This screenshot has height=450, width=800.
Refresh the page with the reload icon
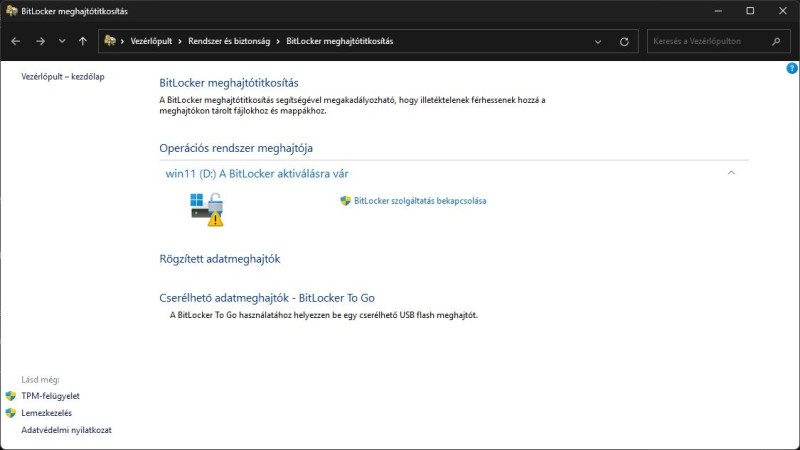coord(624,42)
